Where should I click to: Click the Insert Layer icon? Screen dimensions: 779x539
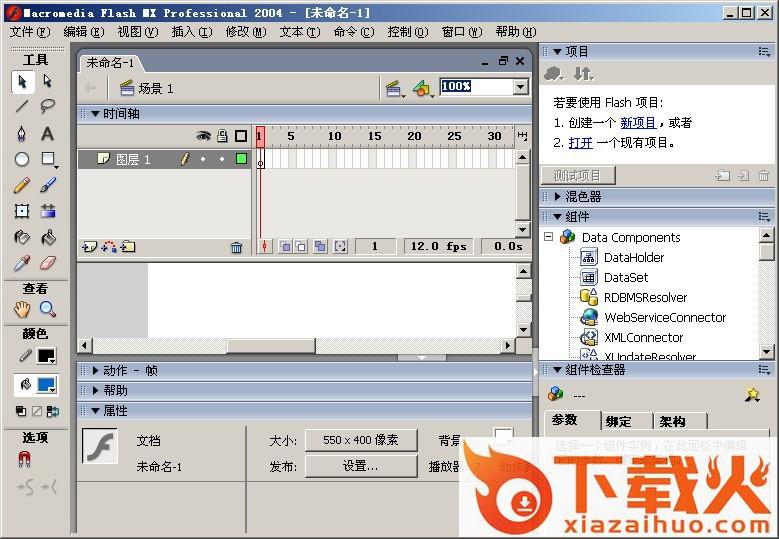point(89,246)
